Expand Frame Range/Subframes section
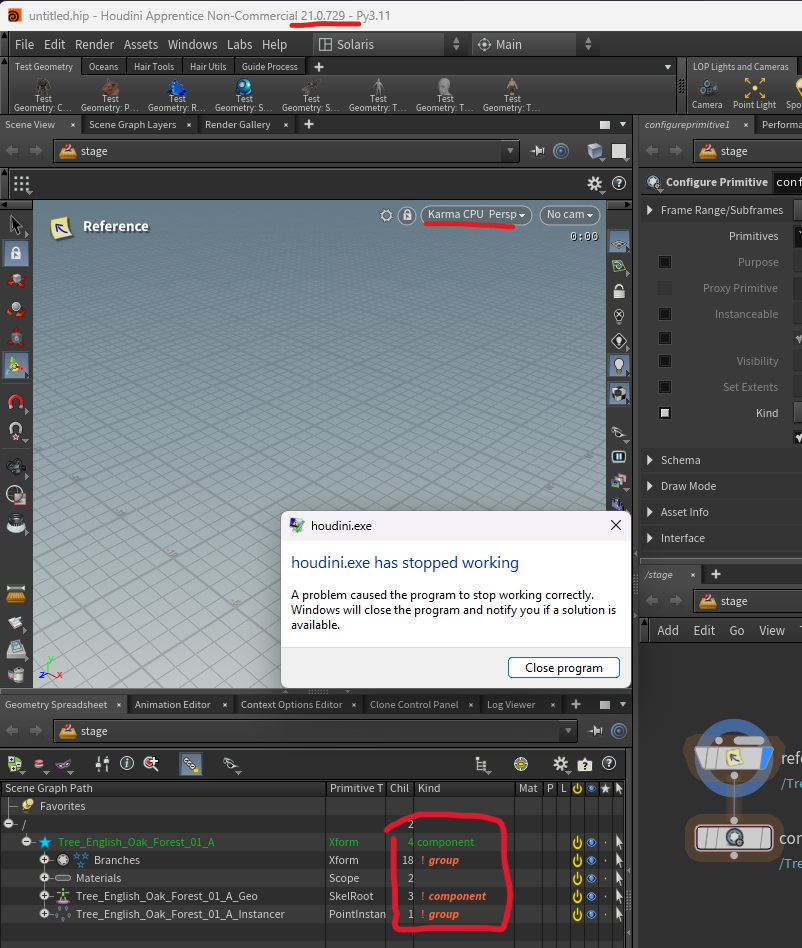802x948 pixels. pyautogui.click(x=649, y=210)
